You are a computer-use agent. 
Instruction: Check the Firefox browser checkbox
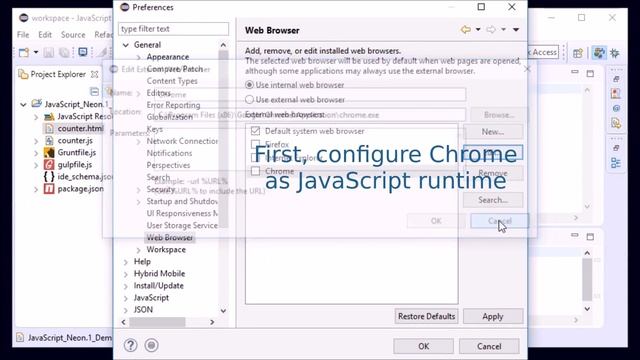pos(256,144)
